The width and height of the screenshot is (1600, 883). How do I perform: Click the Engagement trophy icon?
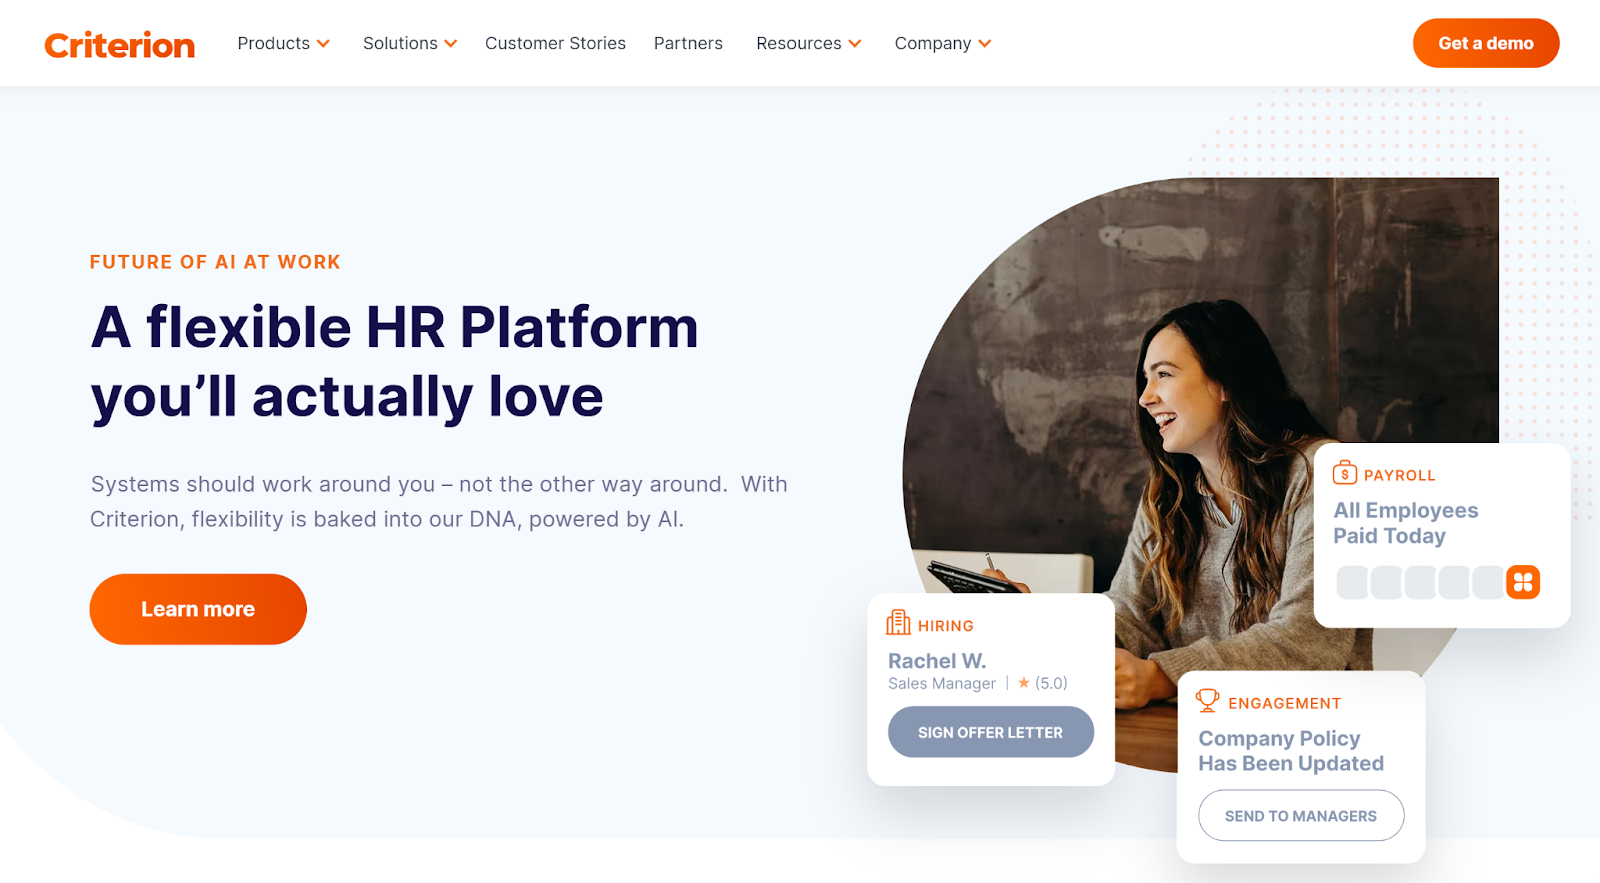pos(1208,700)
